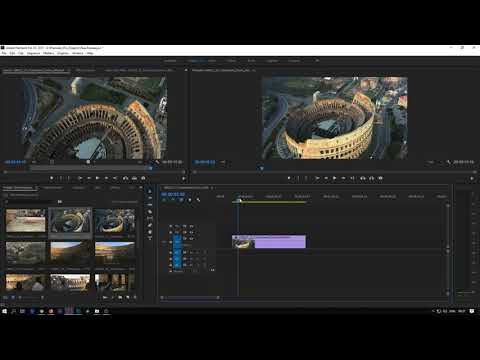Expand the workspace overflow chevron in top bar
Screen dimensions: 480x360
tap(317, 61)
